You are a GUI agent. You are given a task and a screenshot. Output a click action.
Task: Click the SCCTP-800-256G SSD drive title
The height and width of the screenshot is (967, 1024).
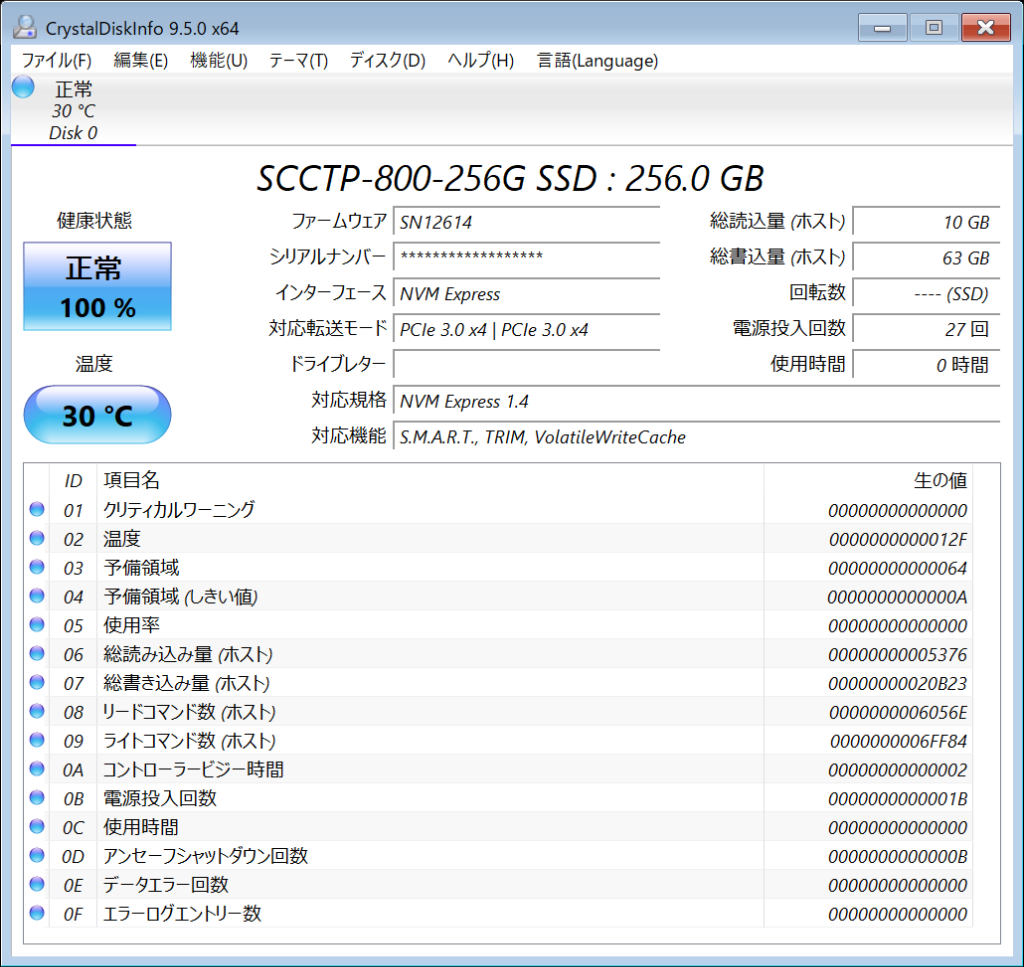(510, 178)
